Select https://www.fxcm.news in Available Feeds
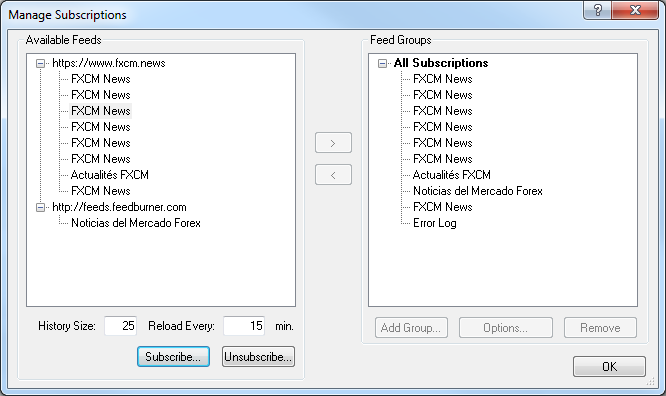 pos(109,63)
